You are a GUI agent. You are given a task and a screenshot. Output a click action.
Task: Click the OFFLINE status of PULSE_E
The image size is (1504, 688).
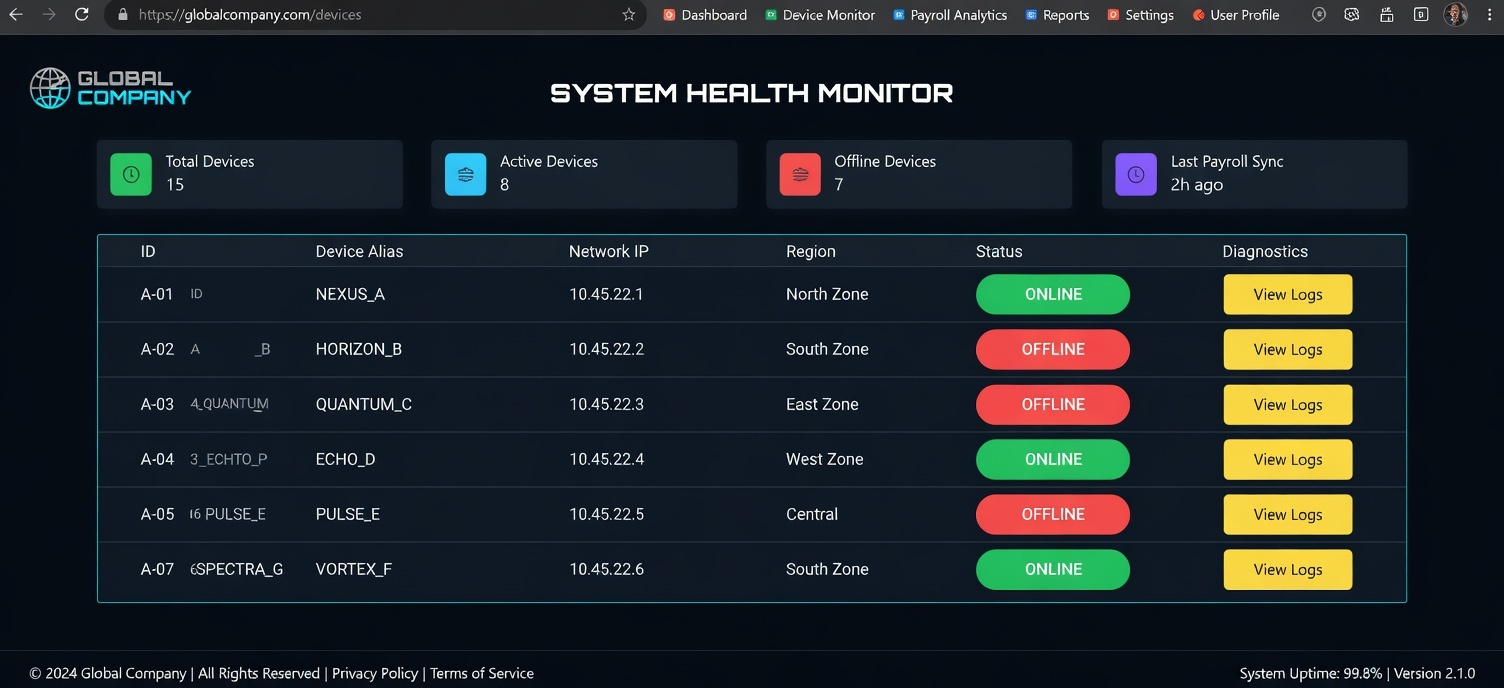click(x=1053, y=514)
